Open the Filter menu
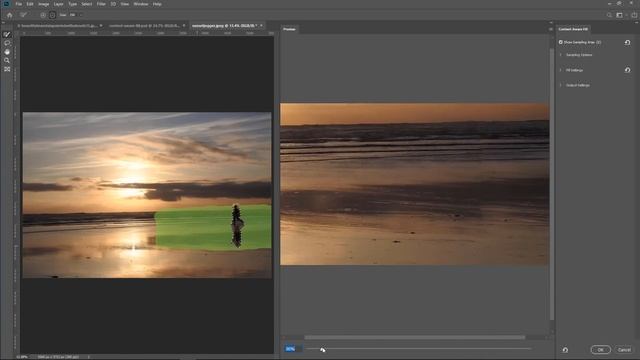The image size is (640, 360). (x=101, y=4)
